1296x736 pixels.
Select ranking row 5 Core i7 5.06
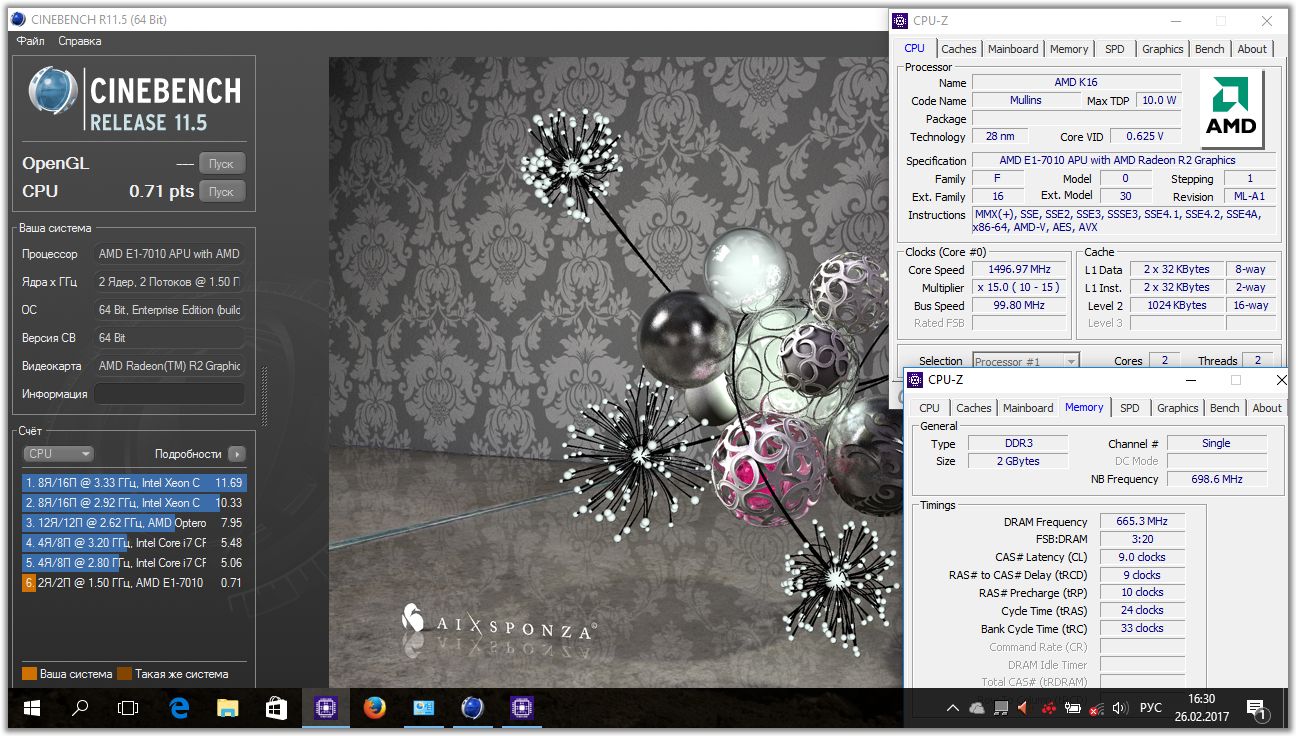134,563
